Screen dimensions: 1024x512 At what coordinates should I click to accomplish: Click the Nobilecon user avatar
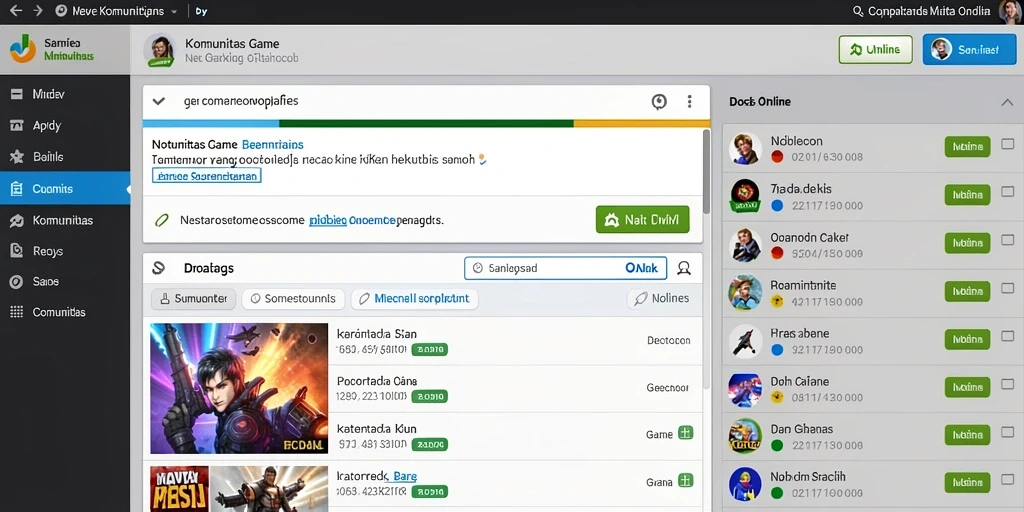tap(745, 148)
